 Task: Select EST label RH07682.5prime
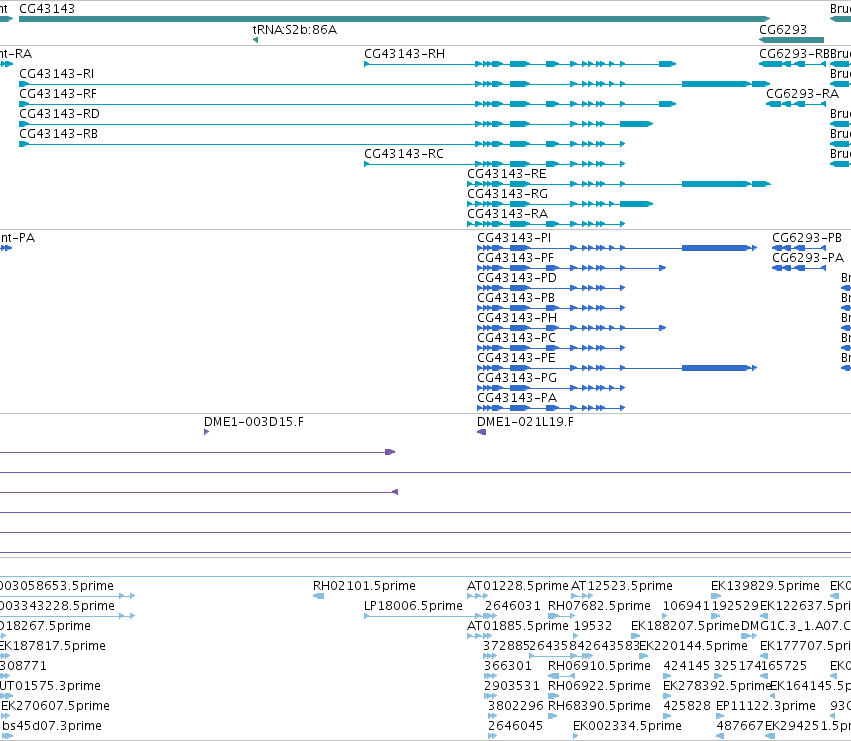(x=599, y=606)
